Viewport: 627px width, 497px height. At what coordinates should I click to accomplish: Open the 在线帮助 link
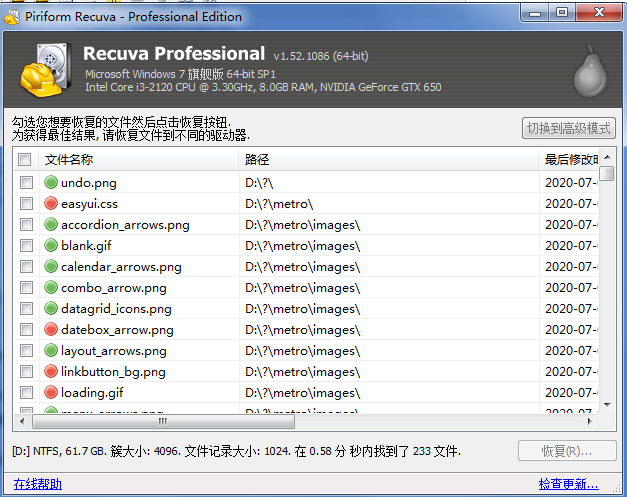coord(38,484)
